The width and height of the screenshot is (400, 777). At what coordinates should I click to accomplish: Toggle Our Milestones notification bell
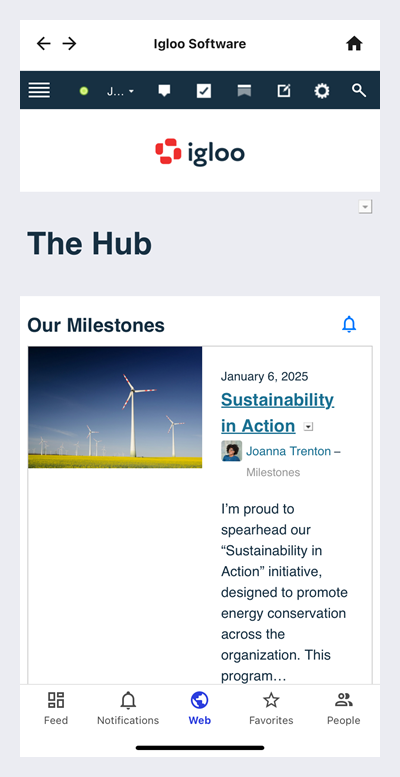(349, 324)
